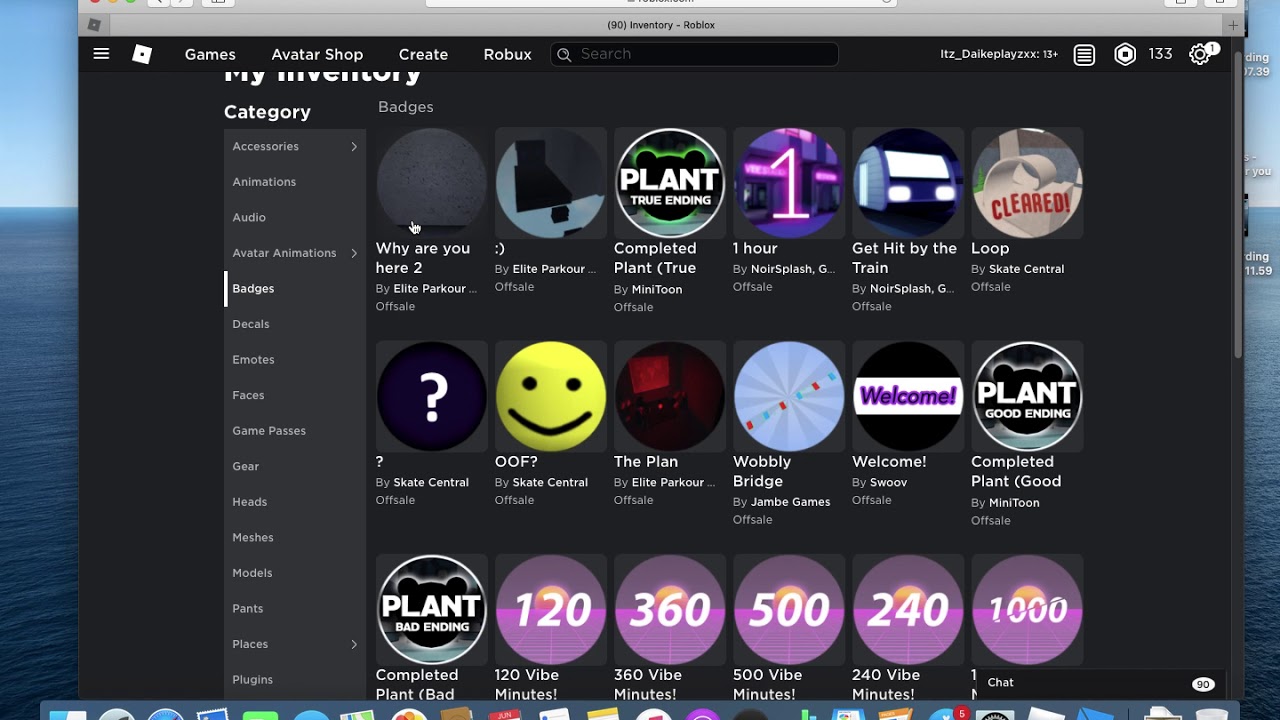The width and height of the screenshot is (1280, 720).
Task: Open the Plant Good Ending badge image
Action: (x=1027, y=396)
